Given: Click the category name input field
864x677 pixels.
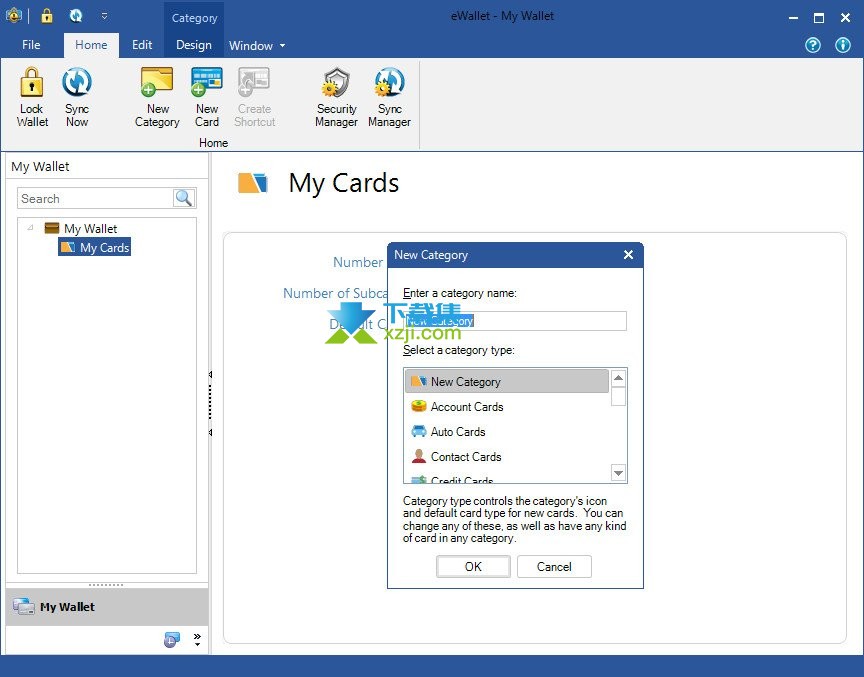Looking at the screenshot, I should tap(515, 321).
